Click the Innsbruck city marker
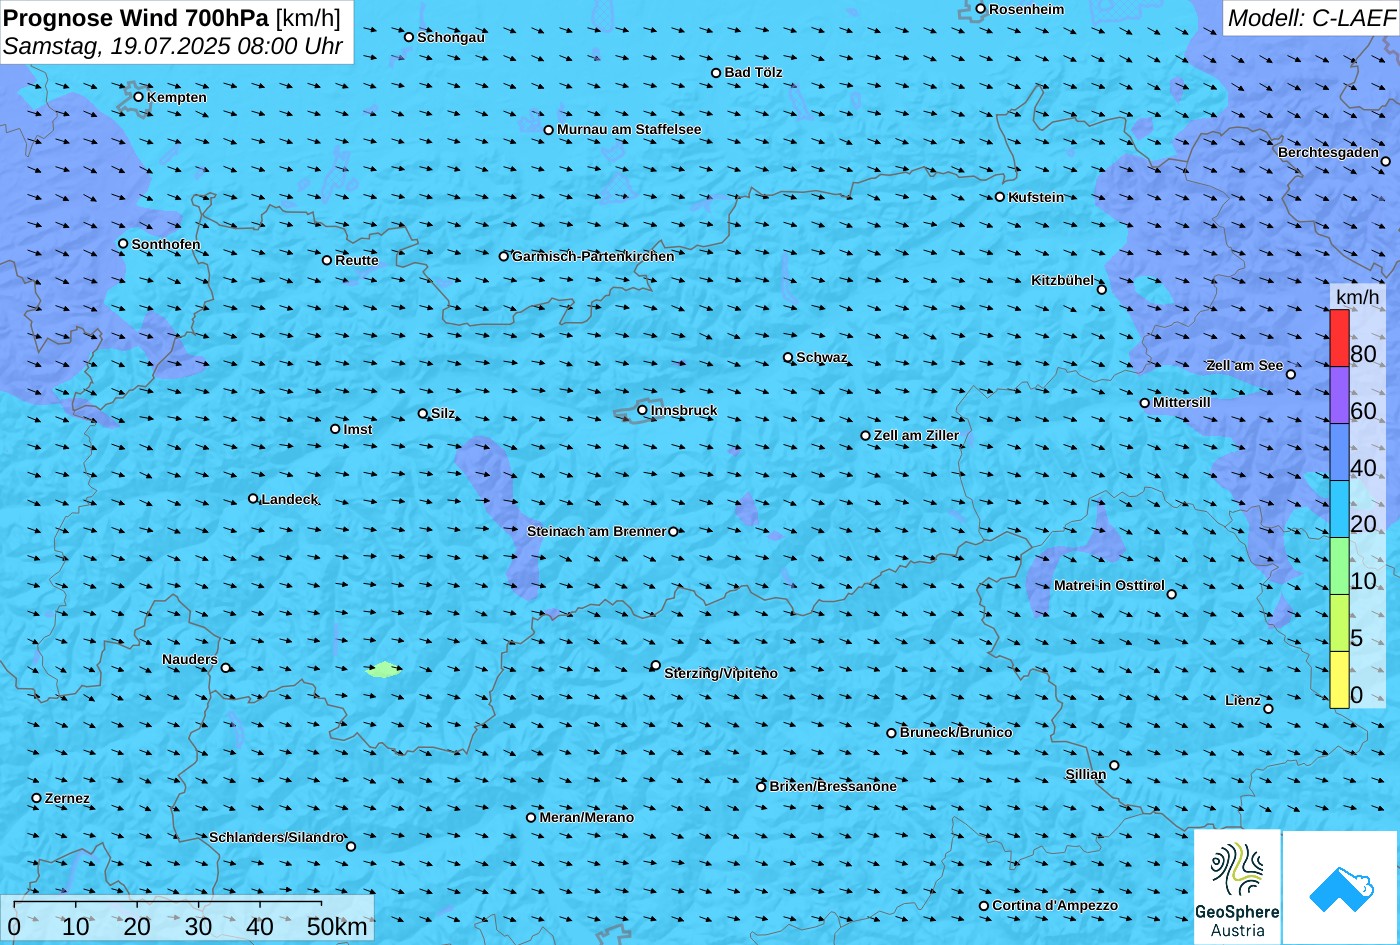 coord(642,410)
